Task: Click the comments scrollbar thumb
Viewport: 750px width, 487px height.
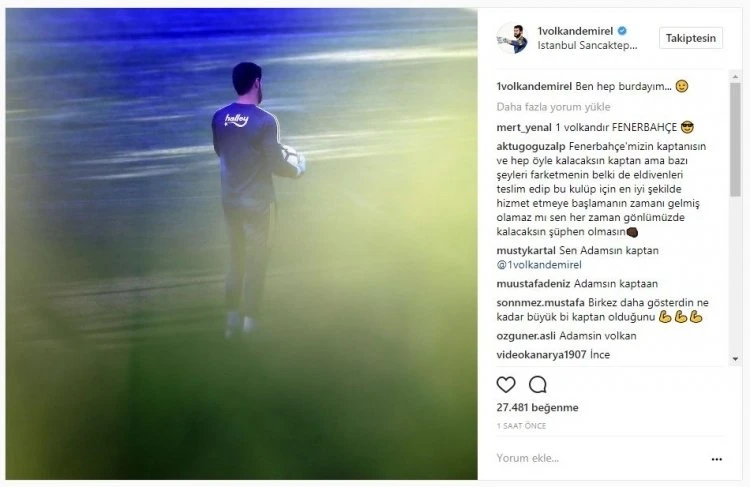Action: tap(735, 140)
